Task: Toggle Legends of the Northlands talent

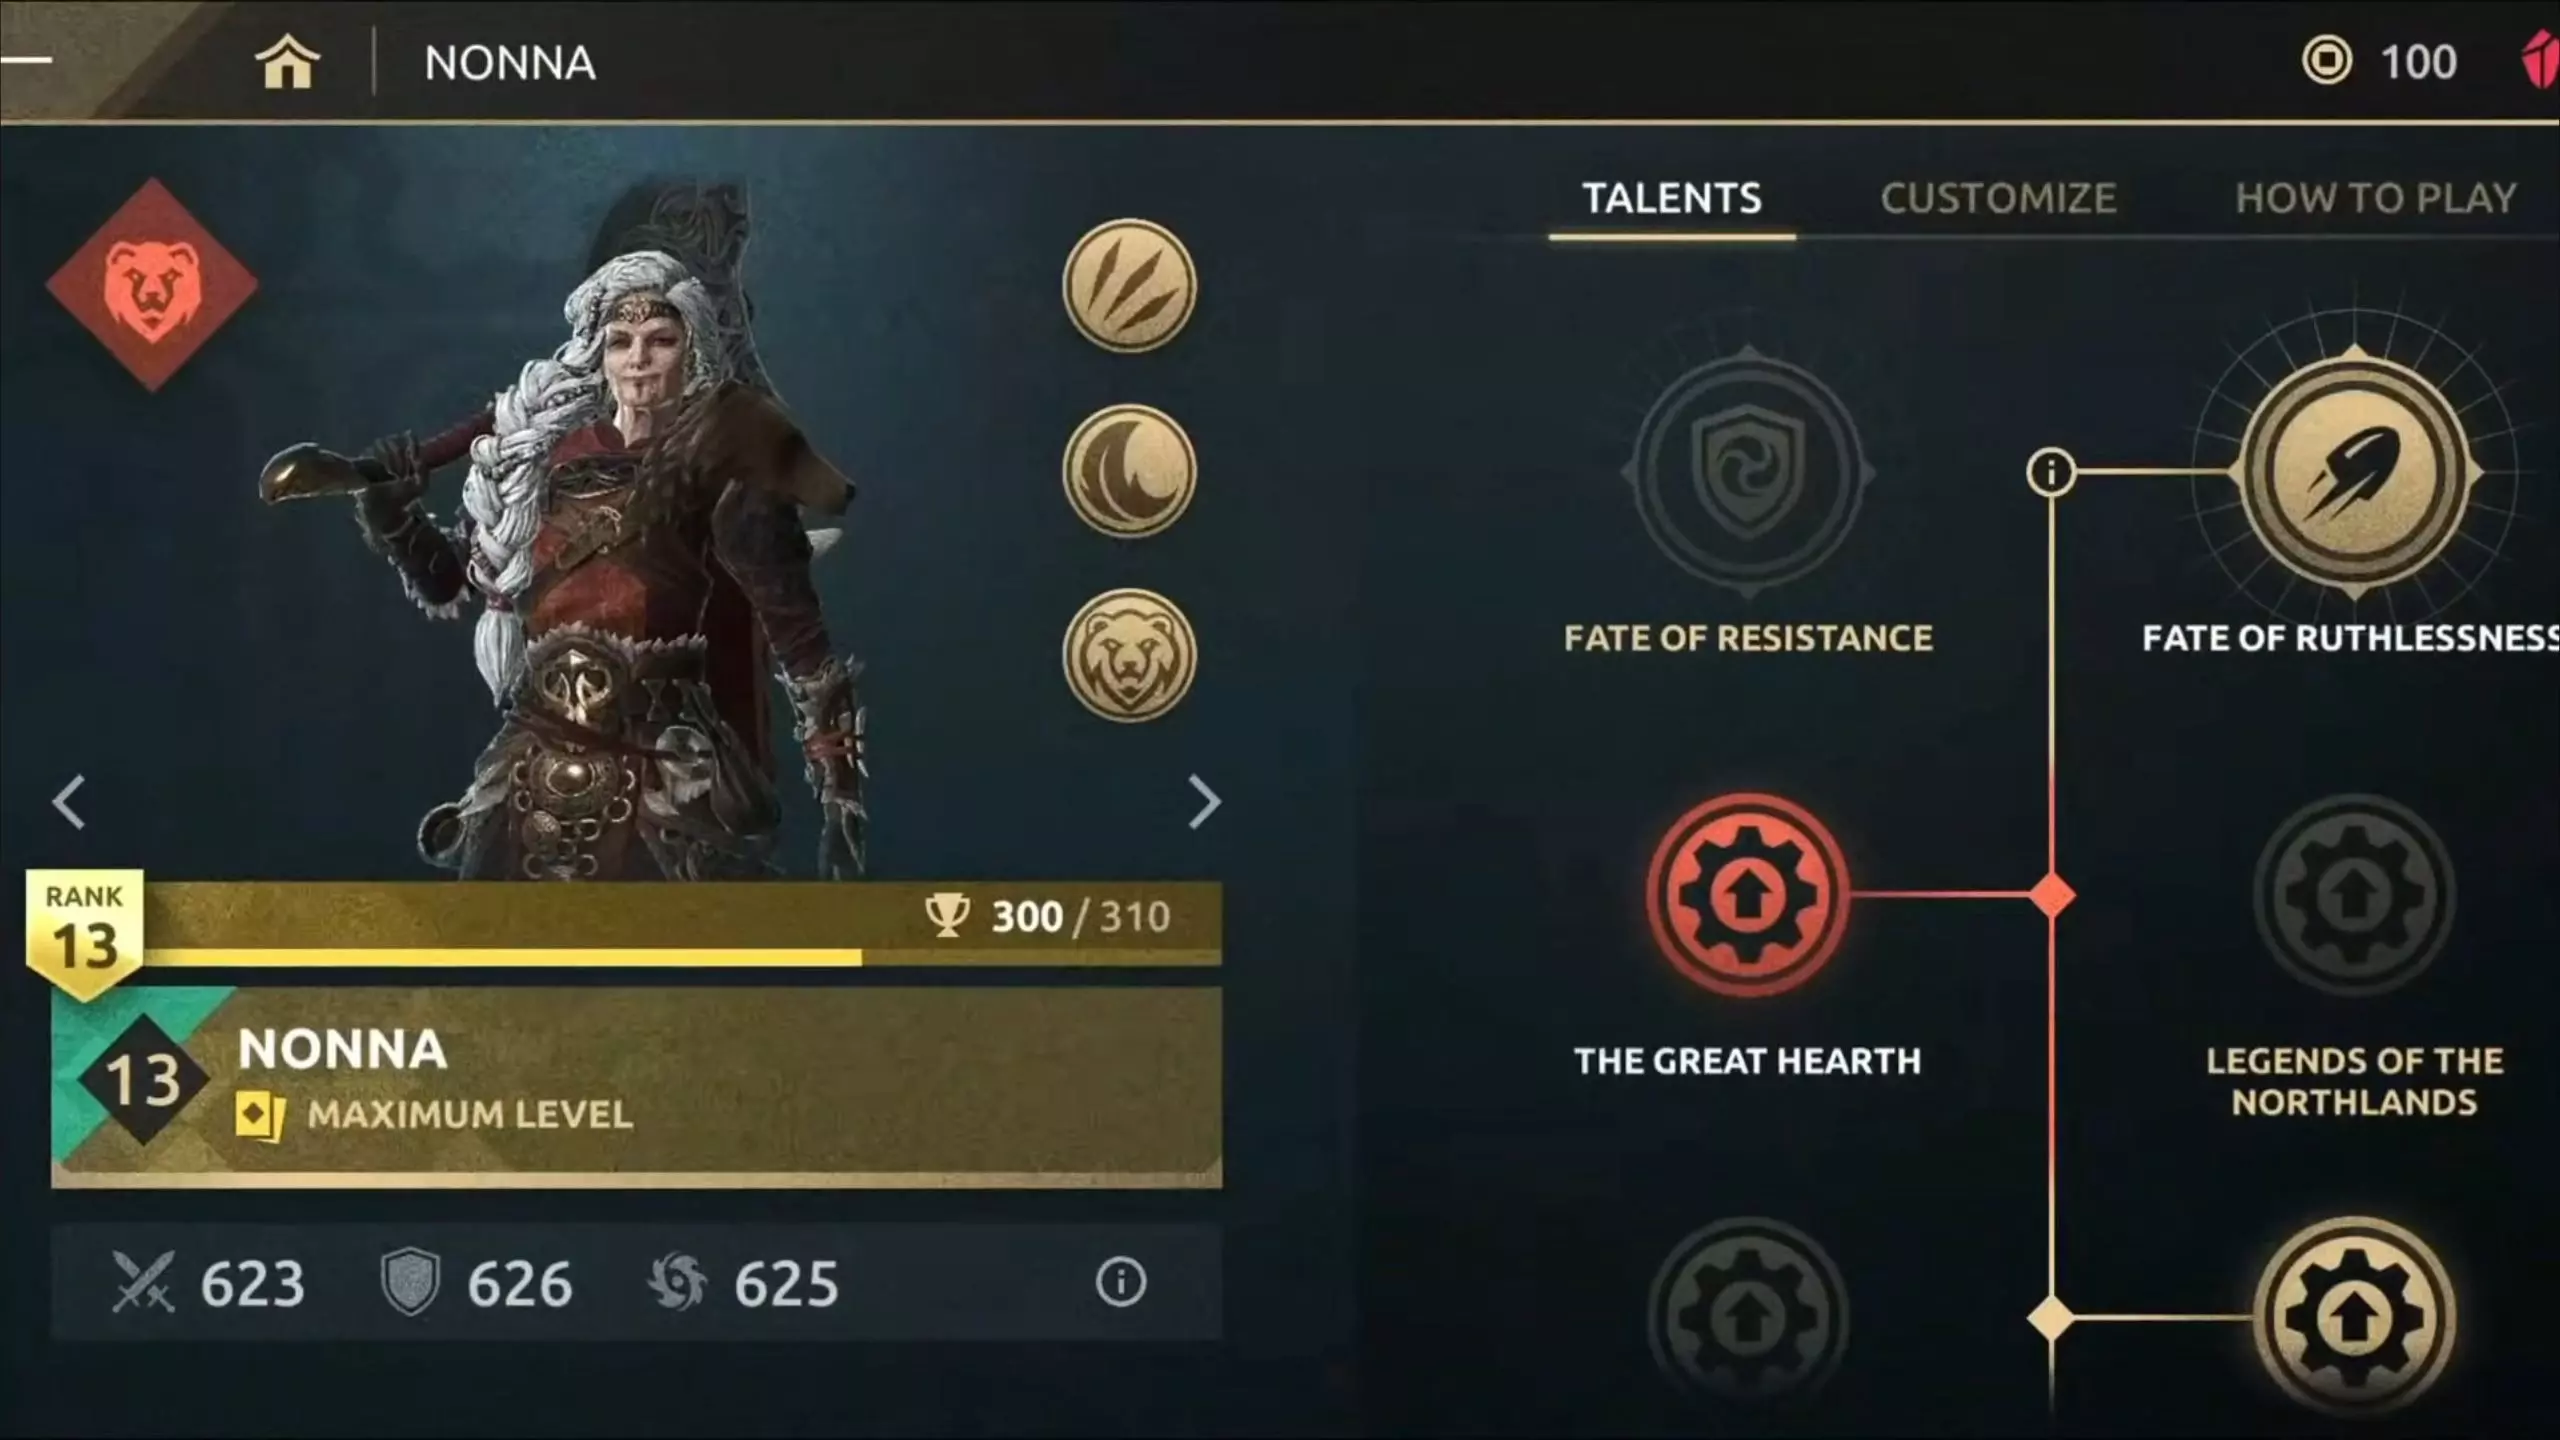Action: pos(2355,895)
